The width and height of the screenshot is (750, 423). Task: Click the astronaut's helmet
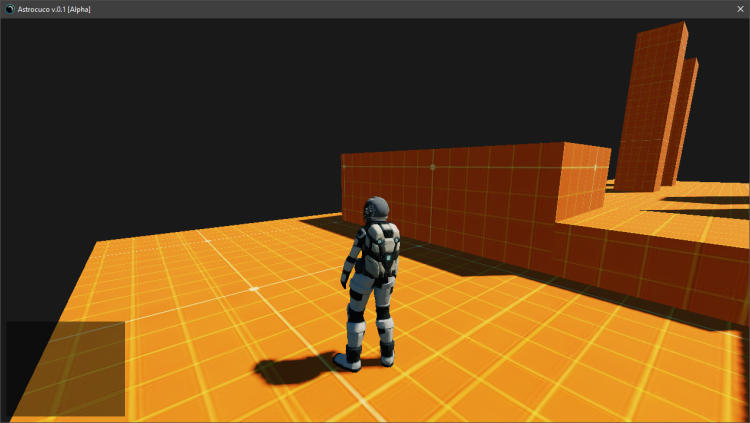tap(376, 209)
